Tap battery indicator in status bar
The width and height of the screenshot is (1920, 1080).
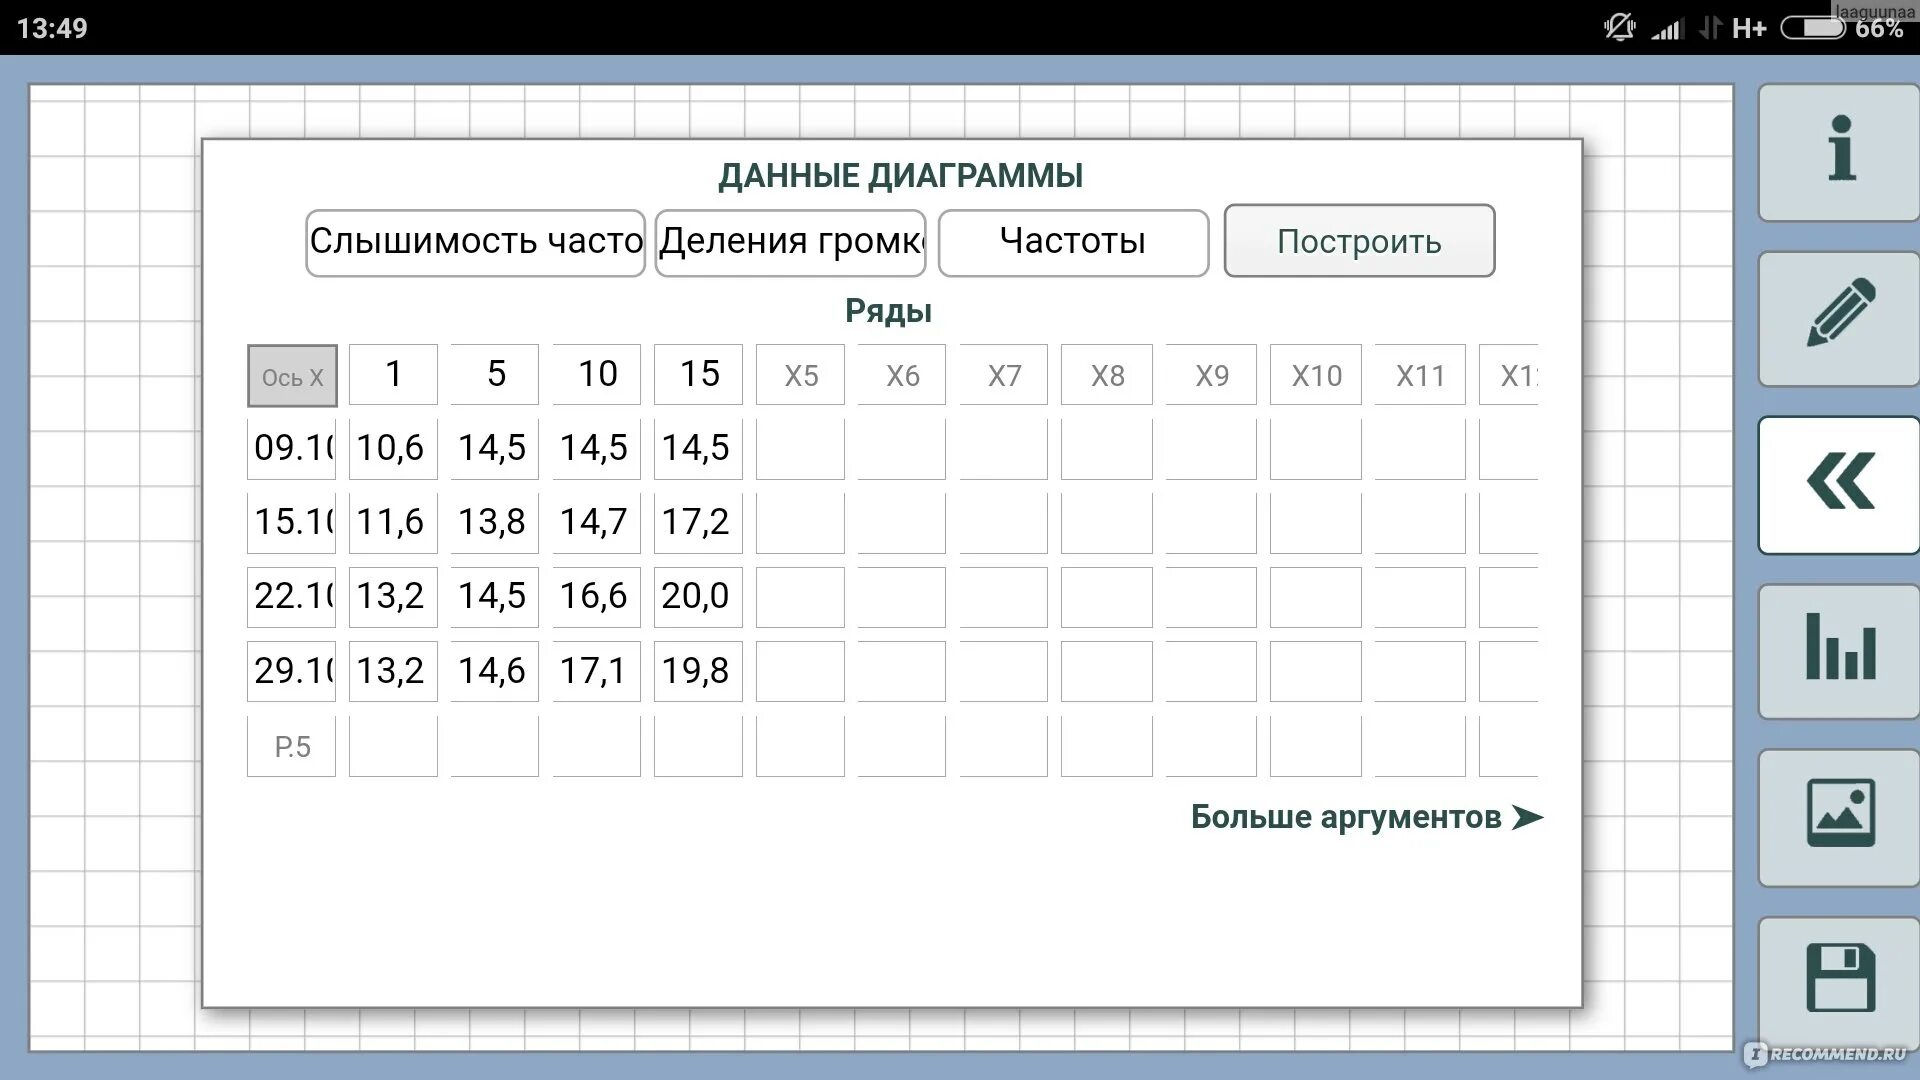click(x=1812, y=27)
